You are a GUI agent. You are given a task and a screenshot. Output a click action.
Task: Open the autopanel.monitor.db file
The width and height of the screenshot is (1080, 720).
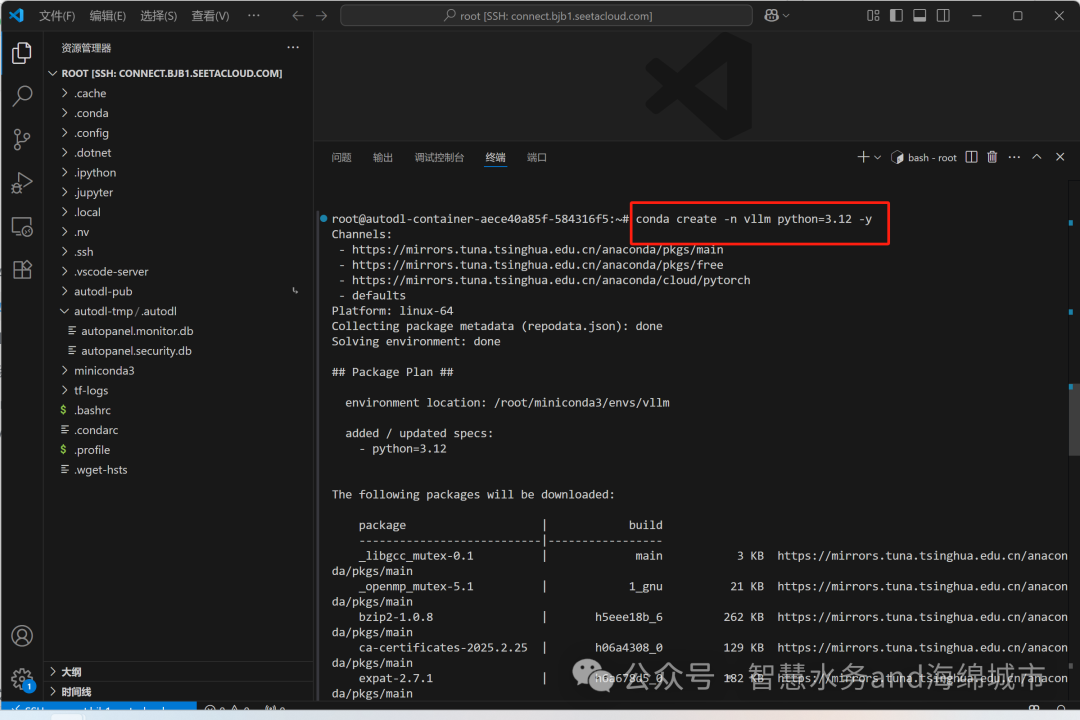(177, 331)
